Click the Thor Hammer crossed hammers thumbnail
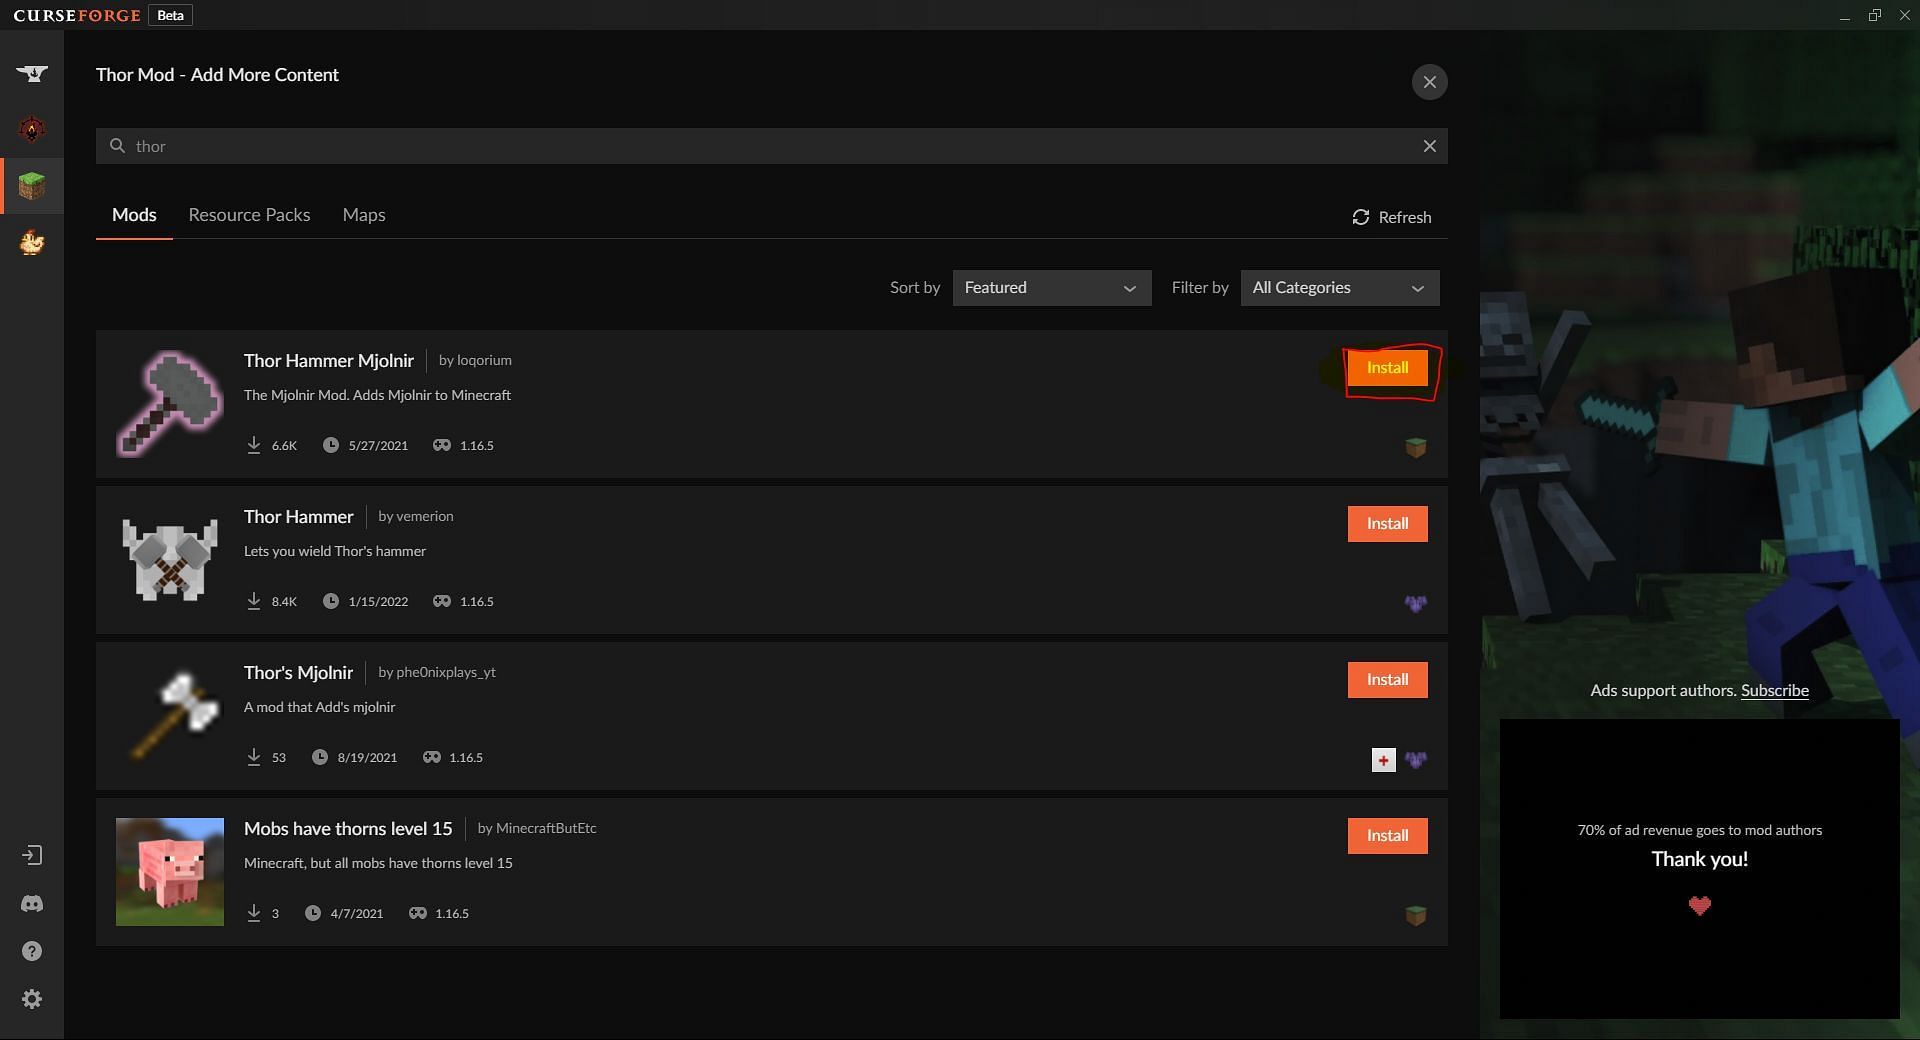Viewport: 1920px width, 1040px height. pyautogui.click(x=170, y=560)
